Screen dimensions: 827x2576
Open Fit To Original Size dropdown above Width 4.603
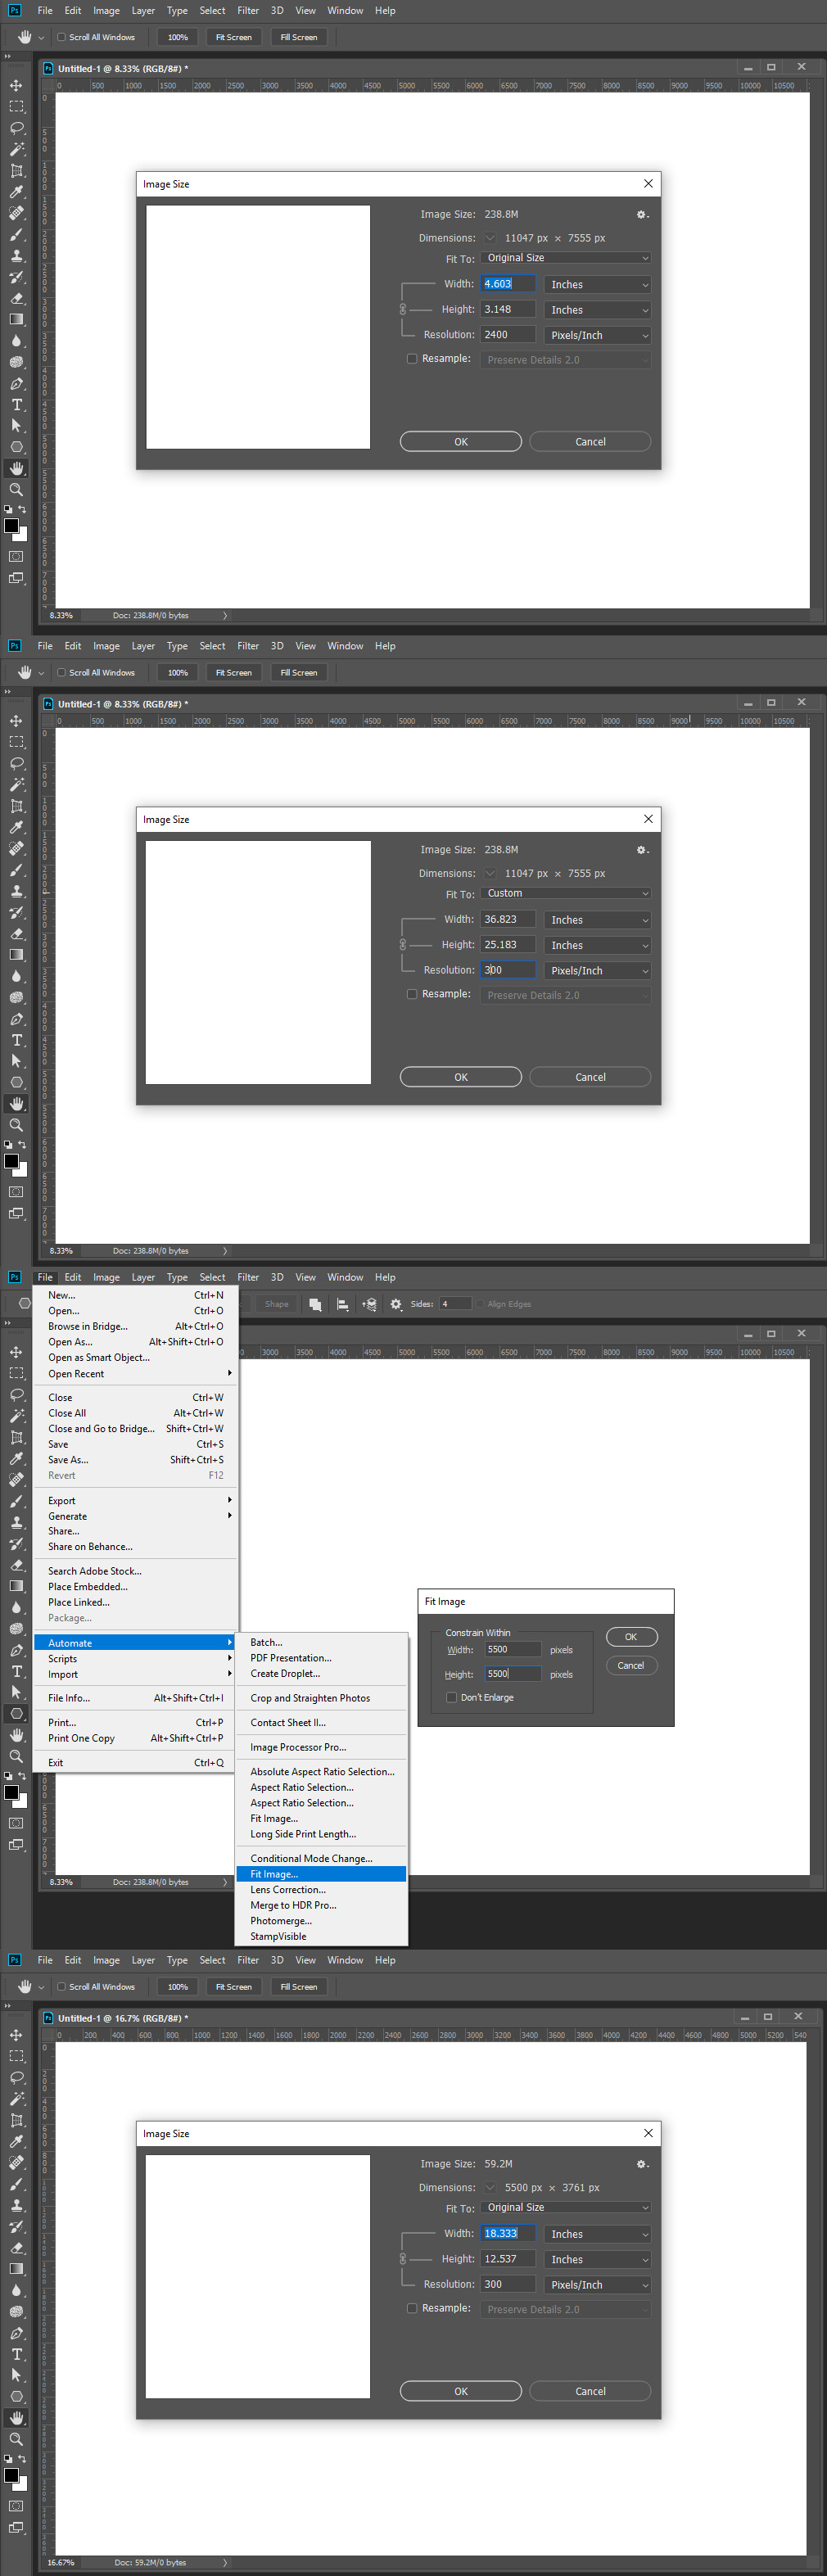click(566, 258)
